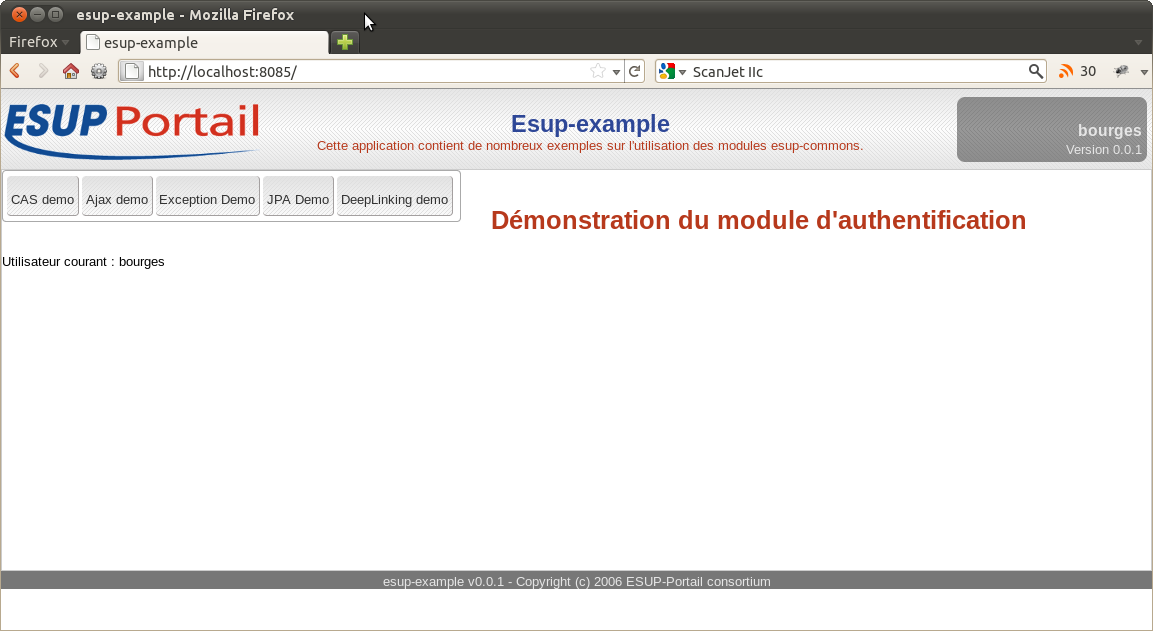The image size is (1153, 631).
Task: Open a new tab with the plus icon
Action: [x=345, y=42]
